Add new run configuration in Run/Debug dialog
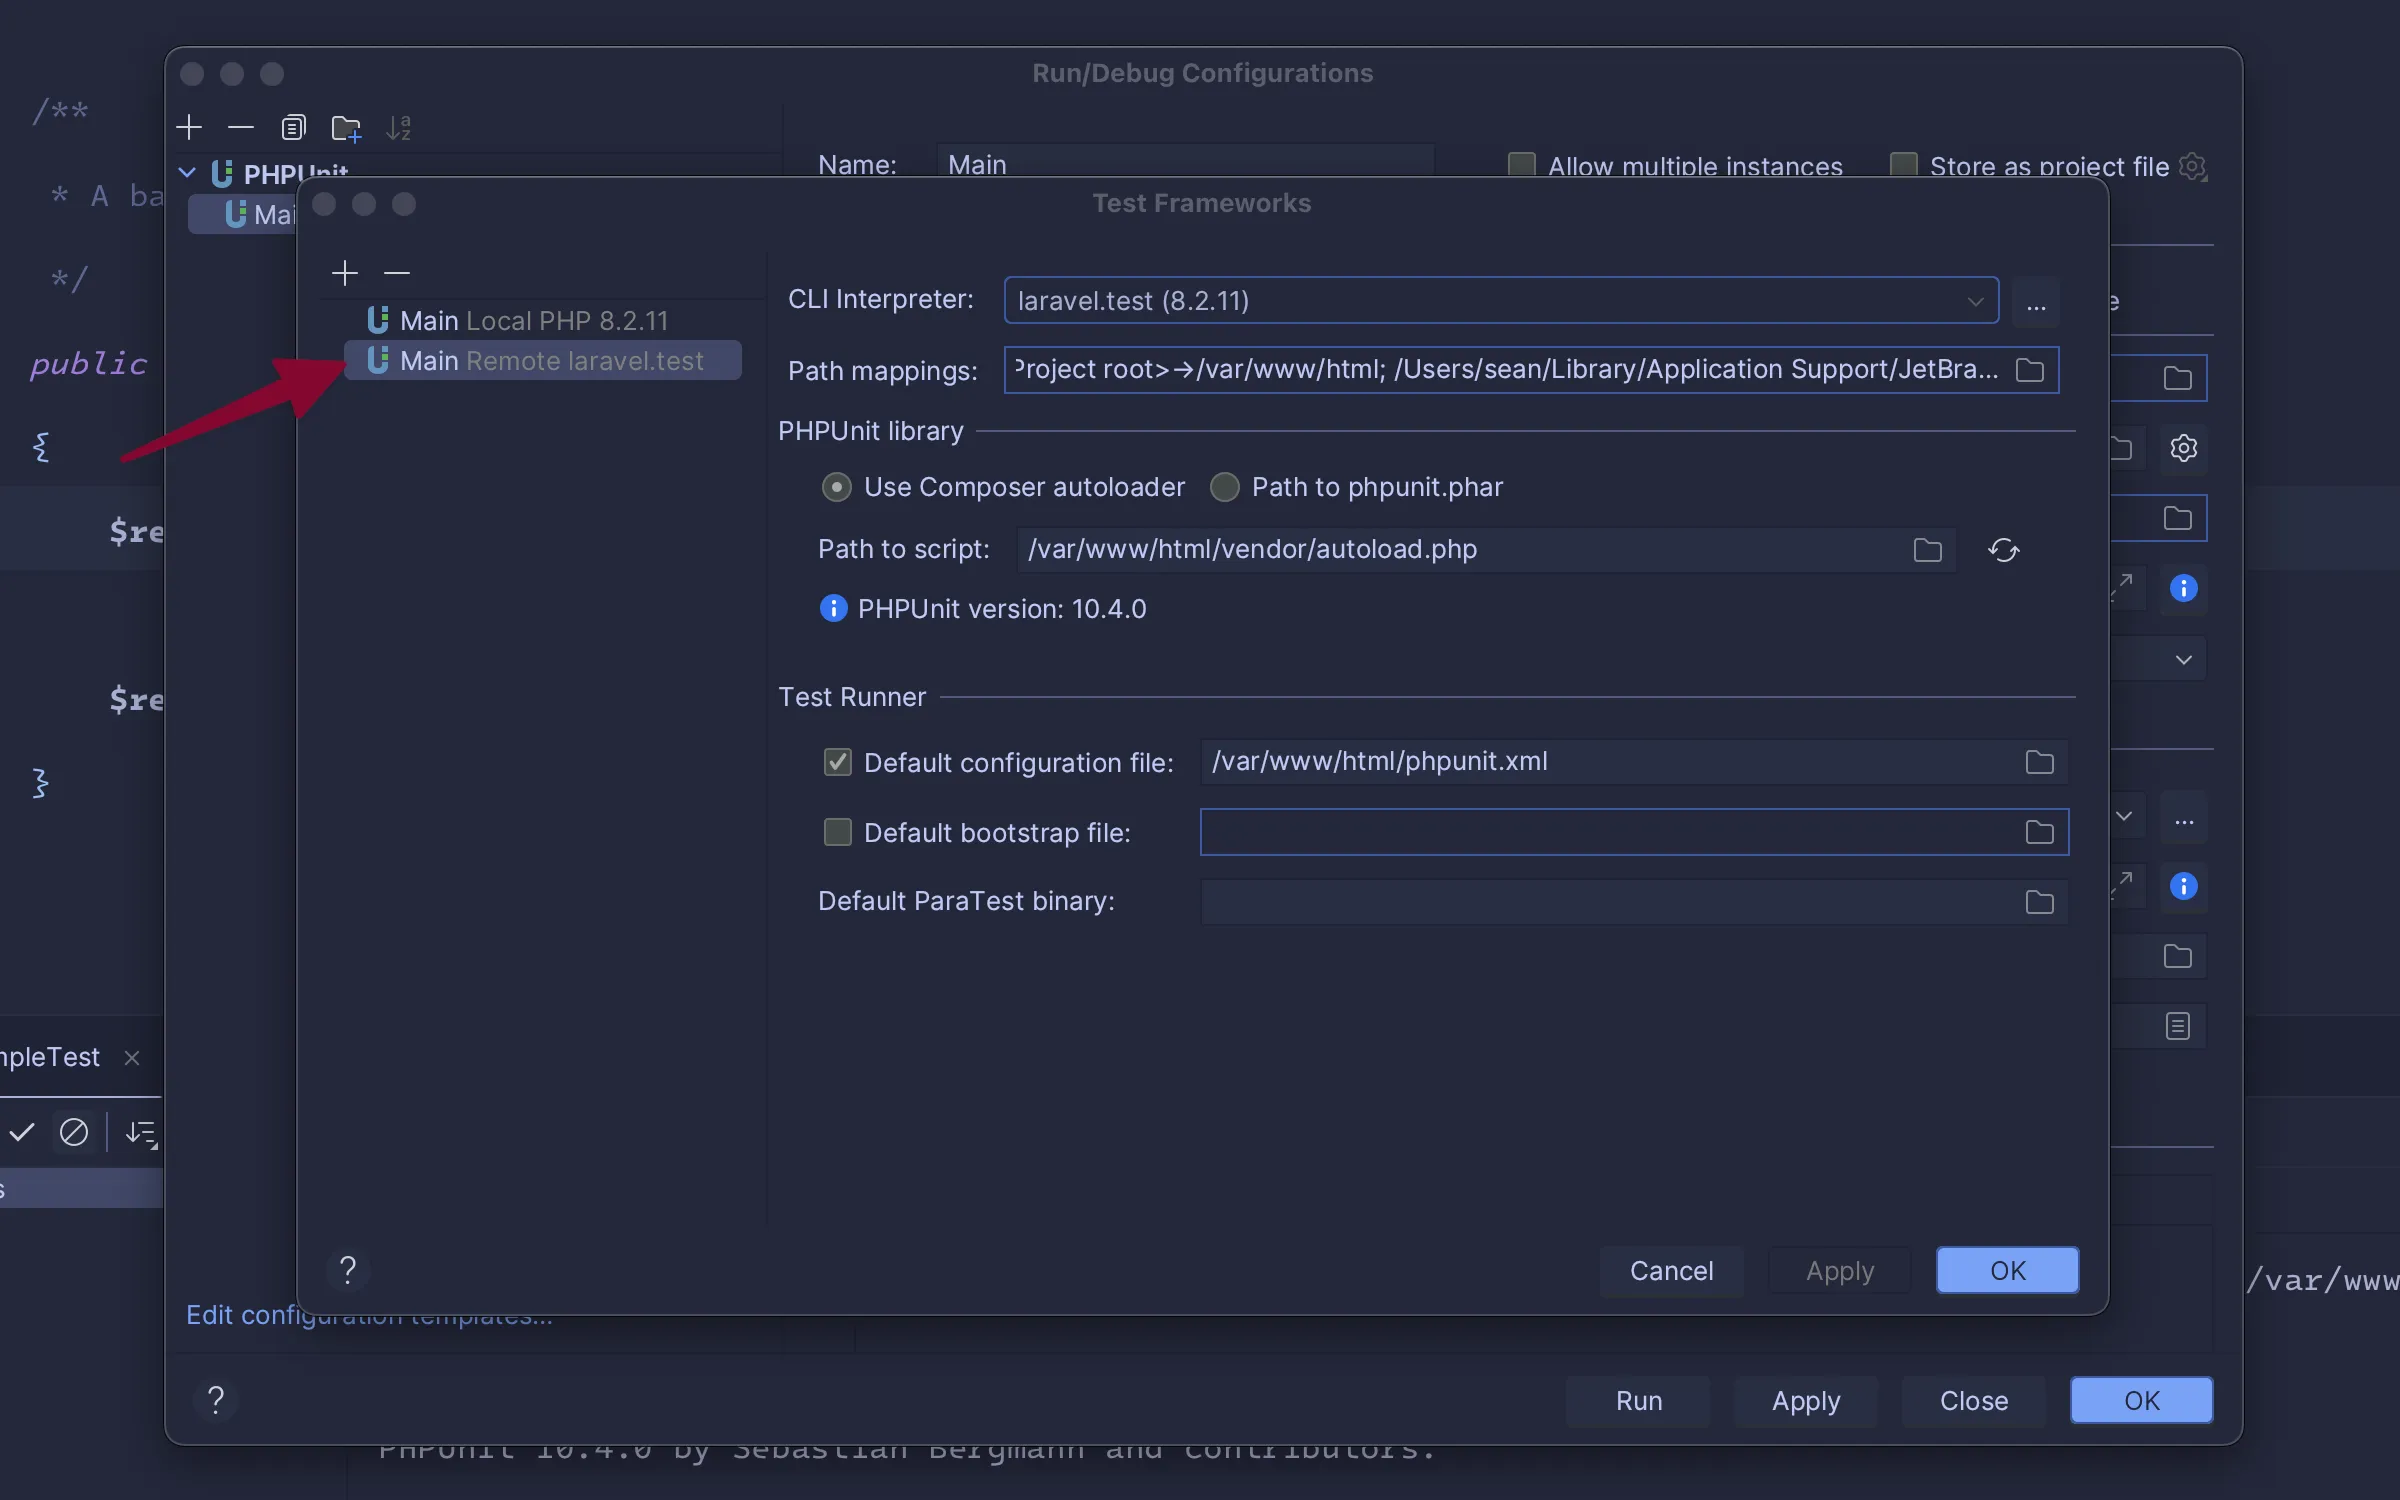 tap(189, 127)
